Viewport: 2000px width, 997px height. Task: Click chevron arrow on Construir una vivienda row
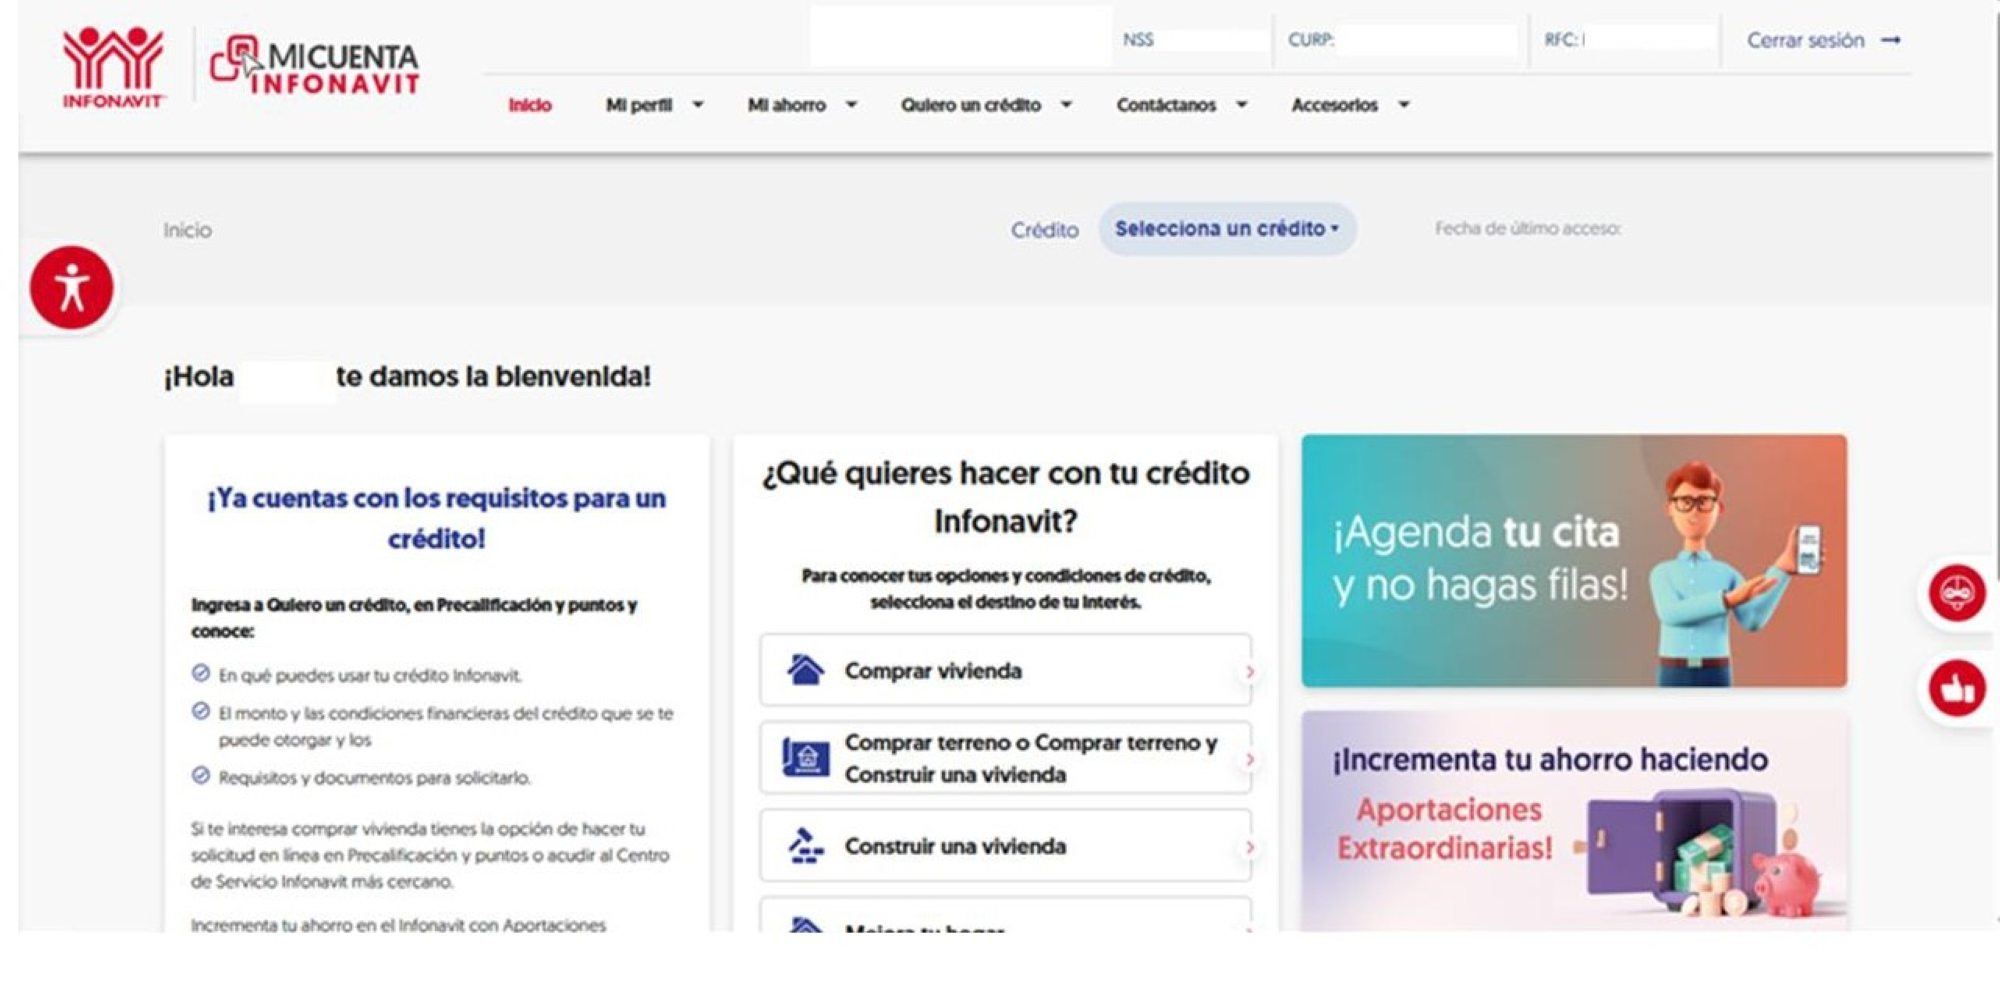point(1249,848)
